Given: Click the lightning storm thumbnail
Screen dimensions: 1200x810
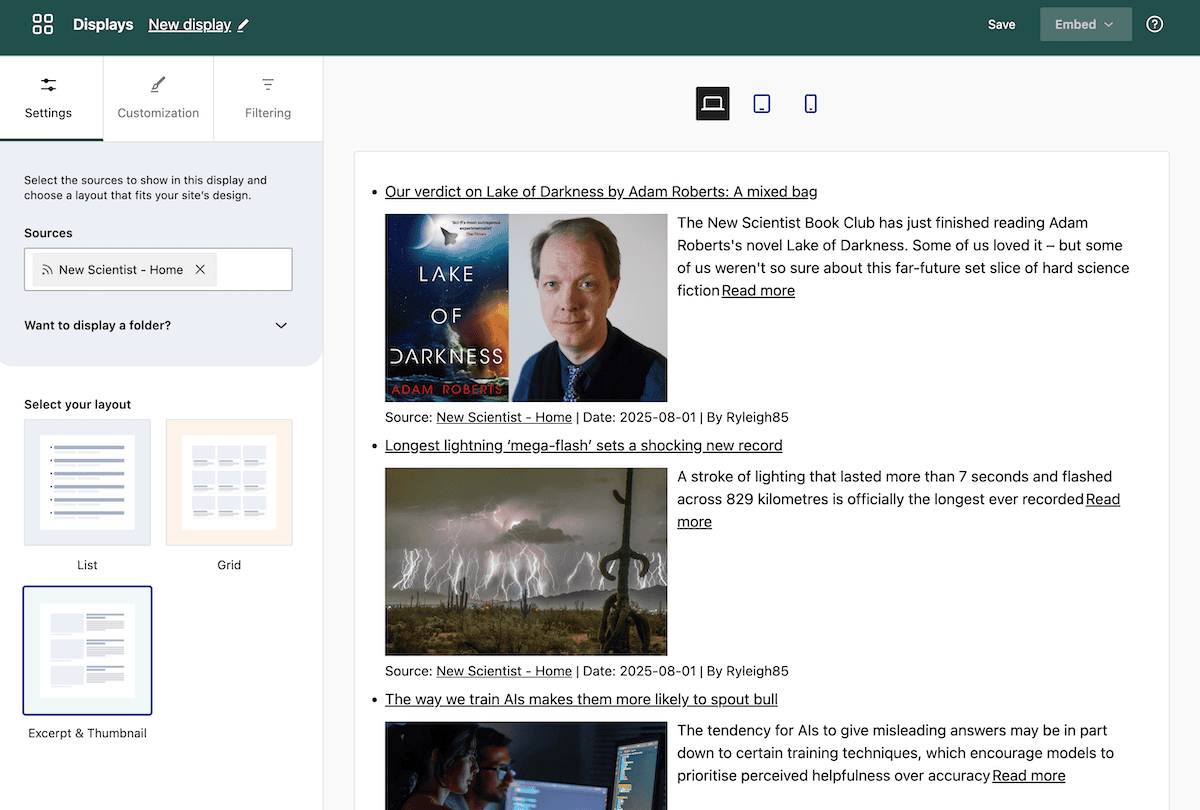Looking at the screenshot, I should click(x=526, y=562).
